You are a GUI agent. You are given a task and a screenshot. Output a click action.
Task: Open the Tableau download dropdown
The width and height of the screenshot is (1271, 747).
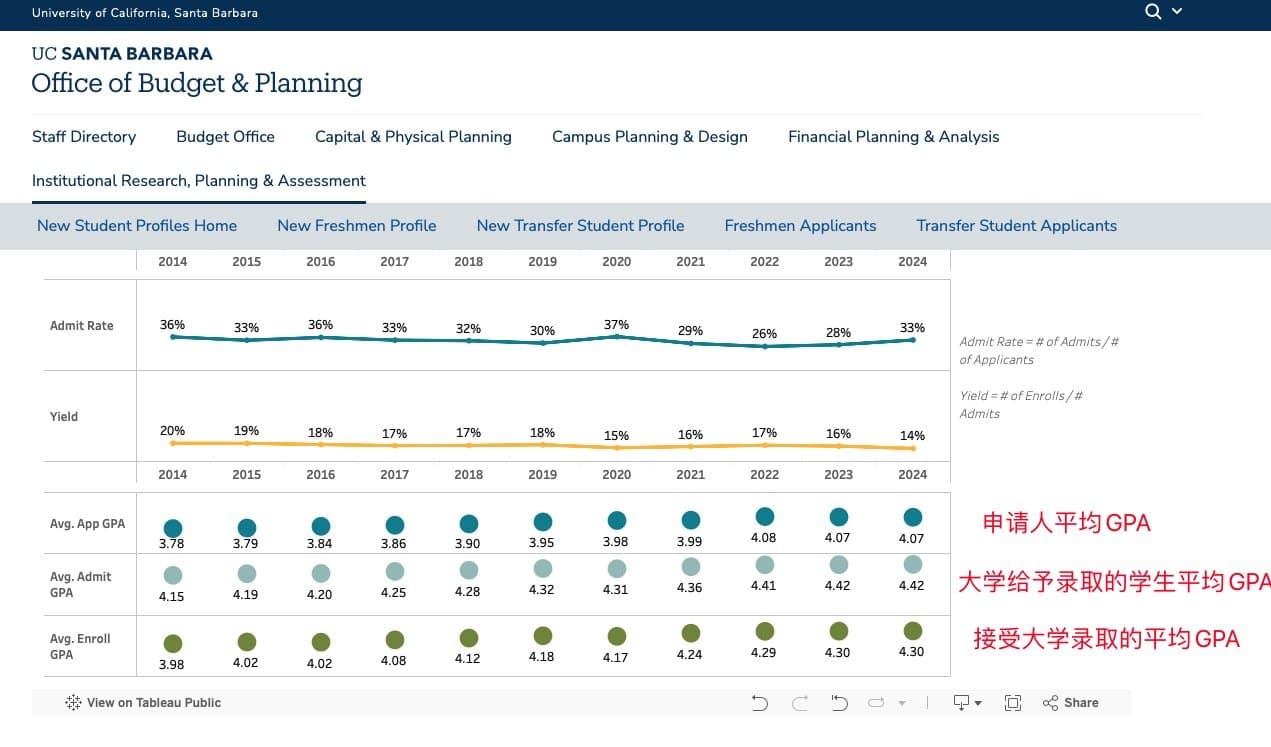click(968, 703)
